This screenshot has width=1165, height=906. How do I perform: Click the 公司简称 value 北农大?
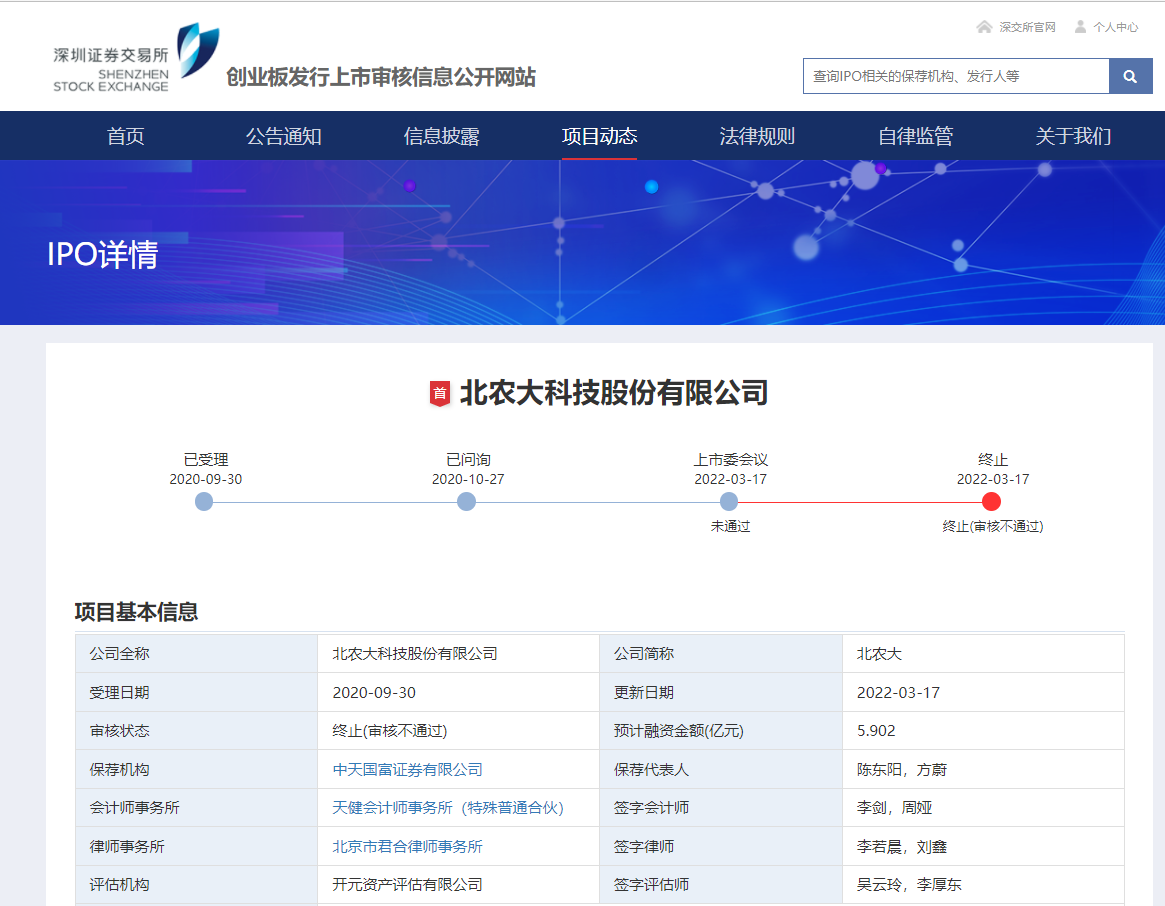click(880, 654)
